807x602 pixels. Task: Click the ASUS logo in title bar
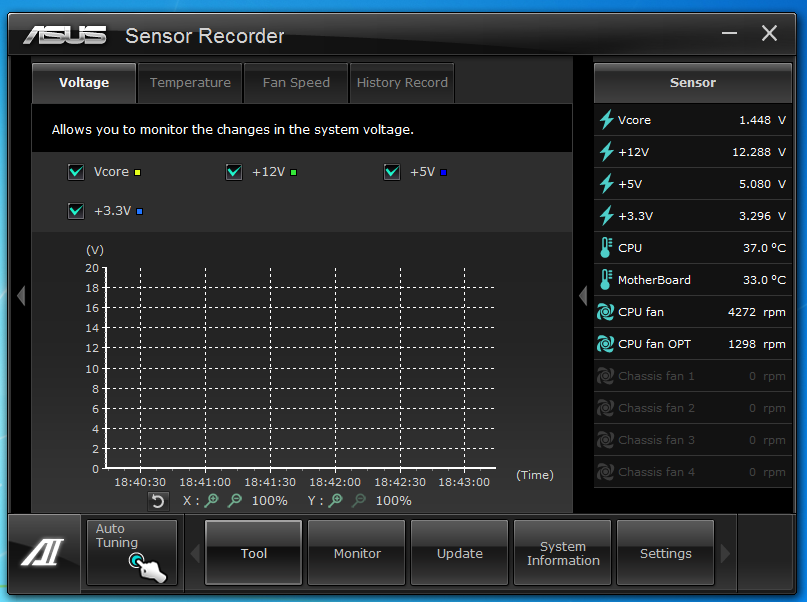(x=65, y=35)
